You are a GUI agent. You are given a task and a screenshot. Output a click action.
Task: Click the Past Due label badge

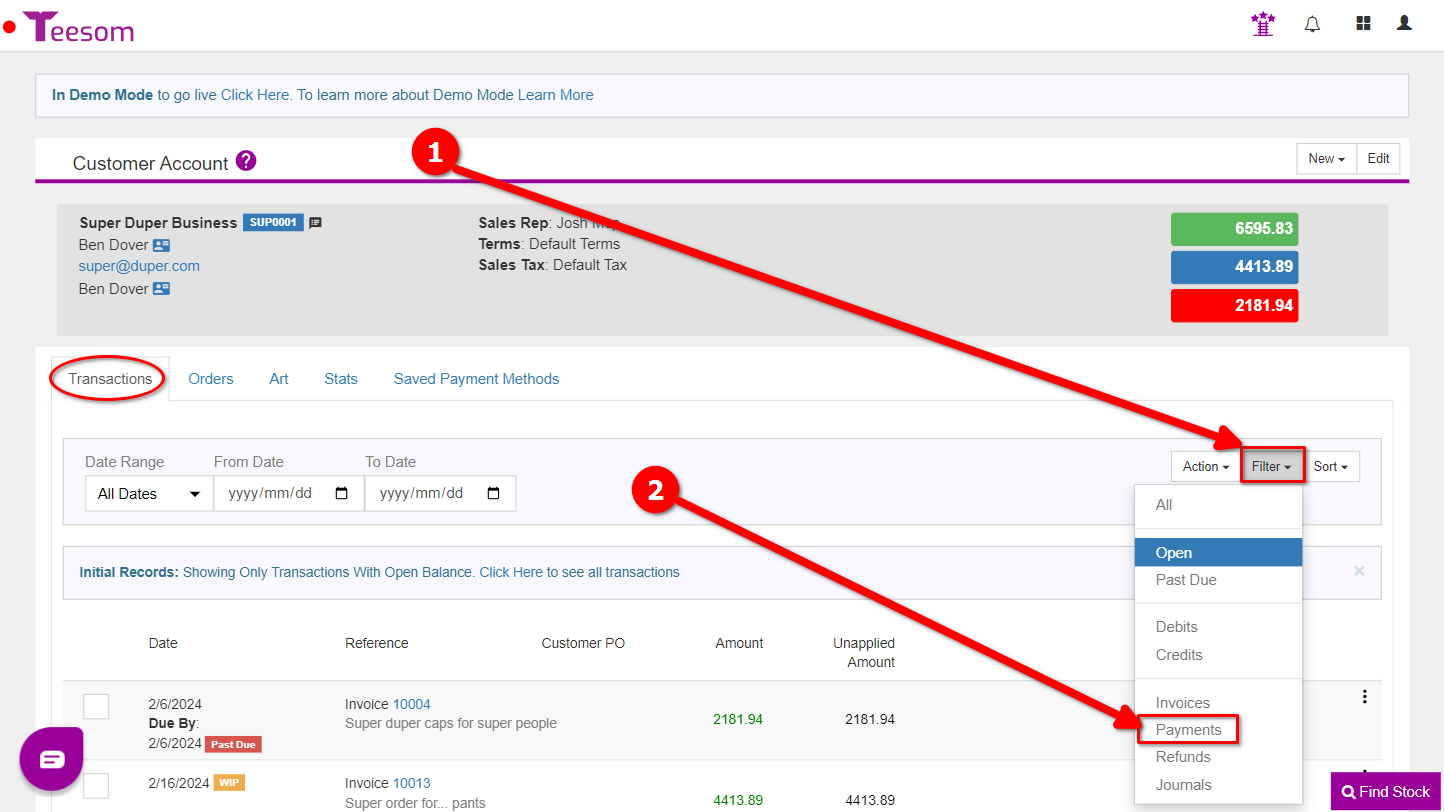(x=233, y=744)
